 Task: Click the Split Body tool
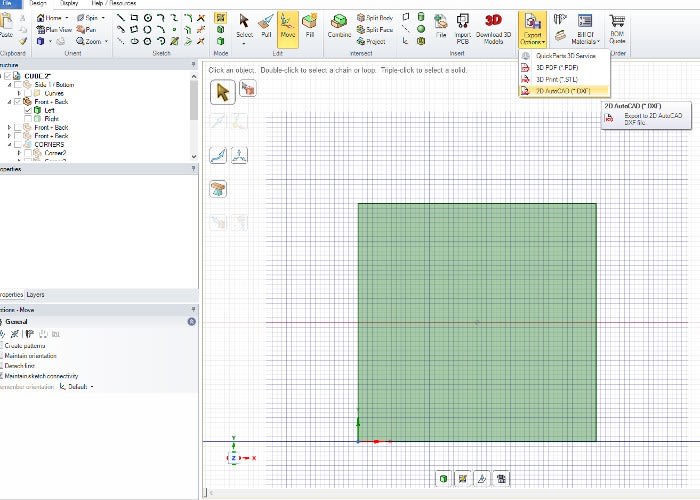coord(375,18)
